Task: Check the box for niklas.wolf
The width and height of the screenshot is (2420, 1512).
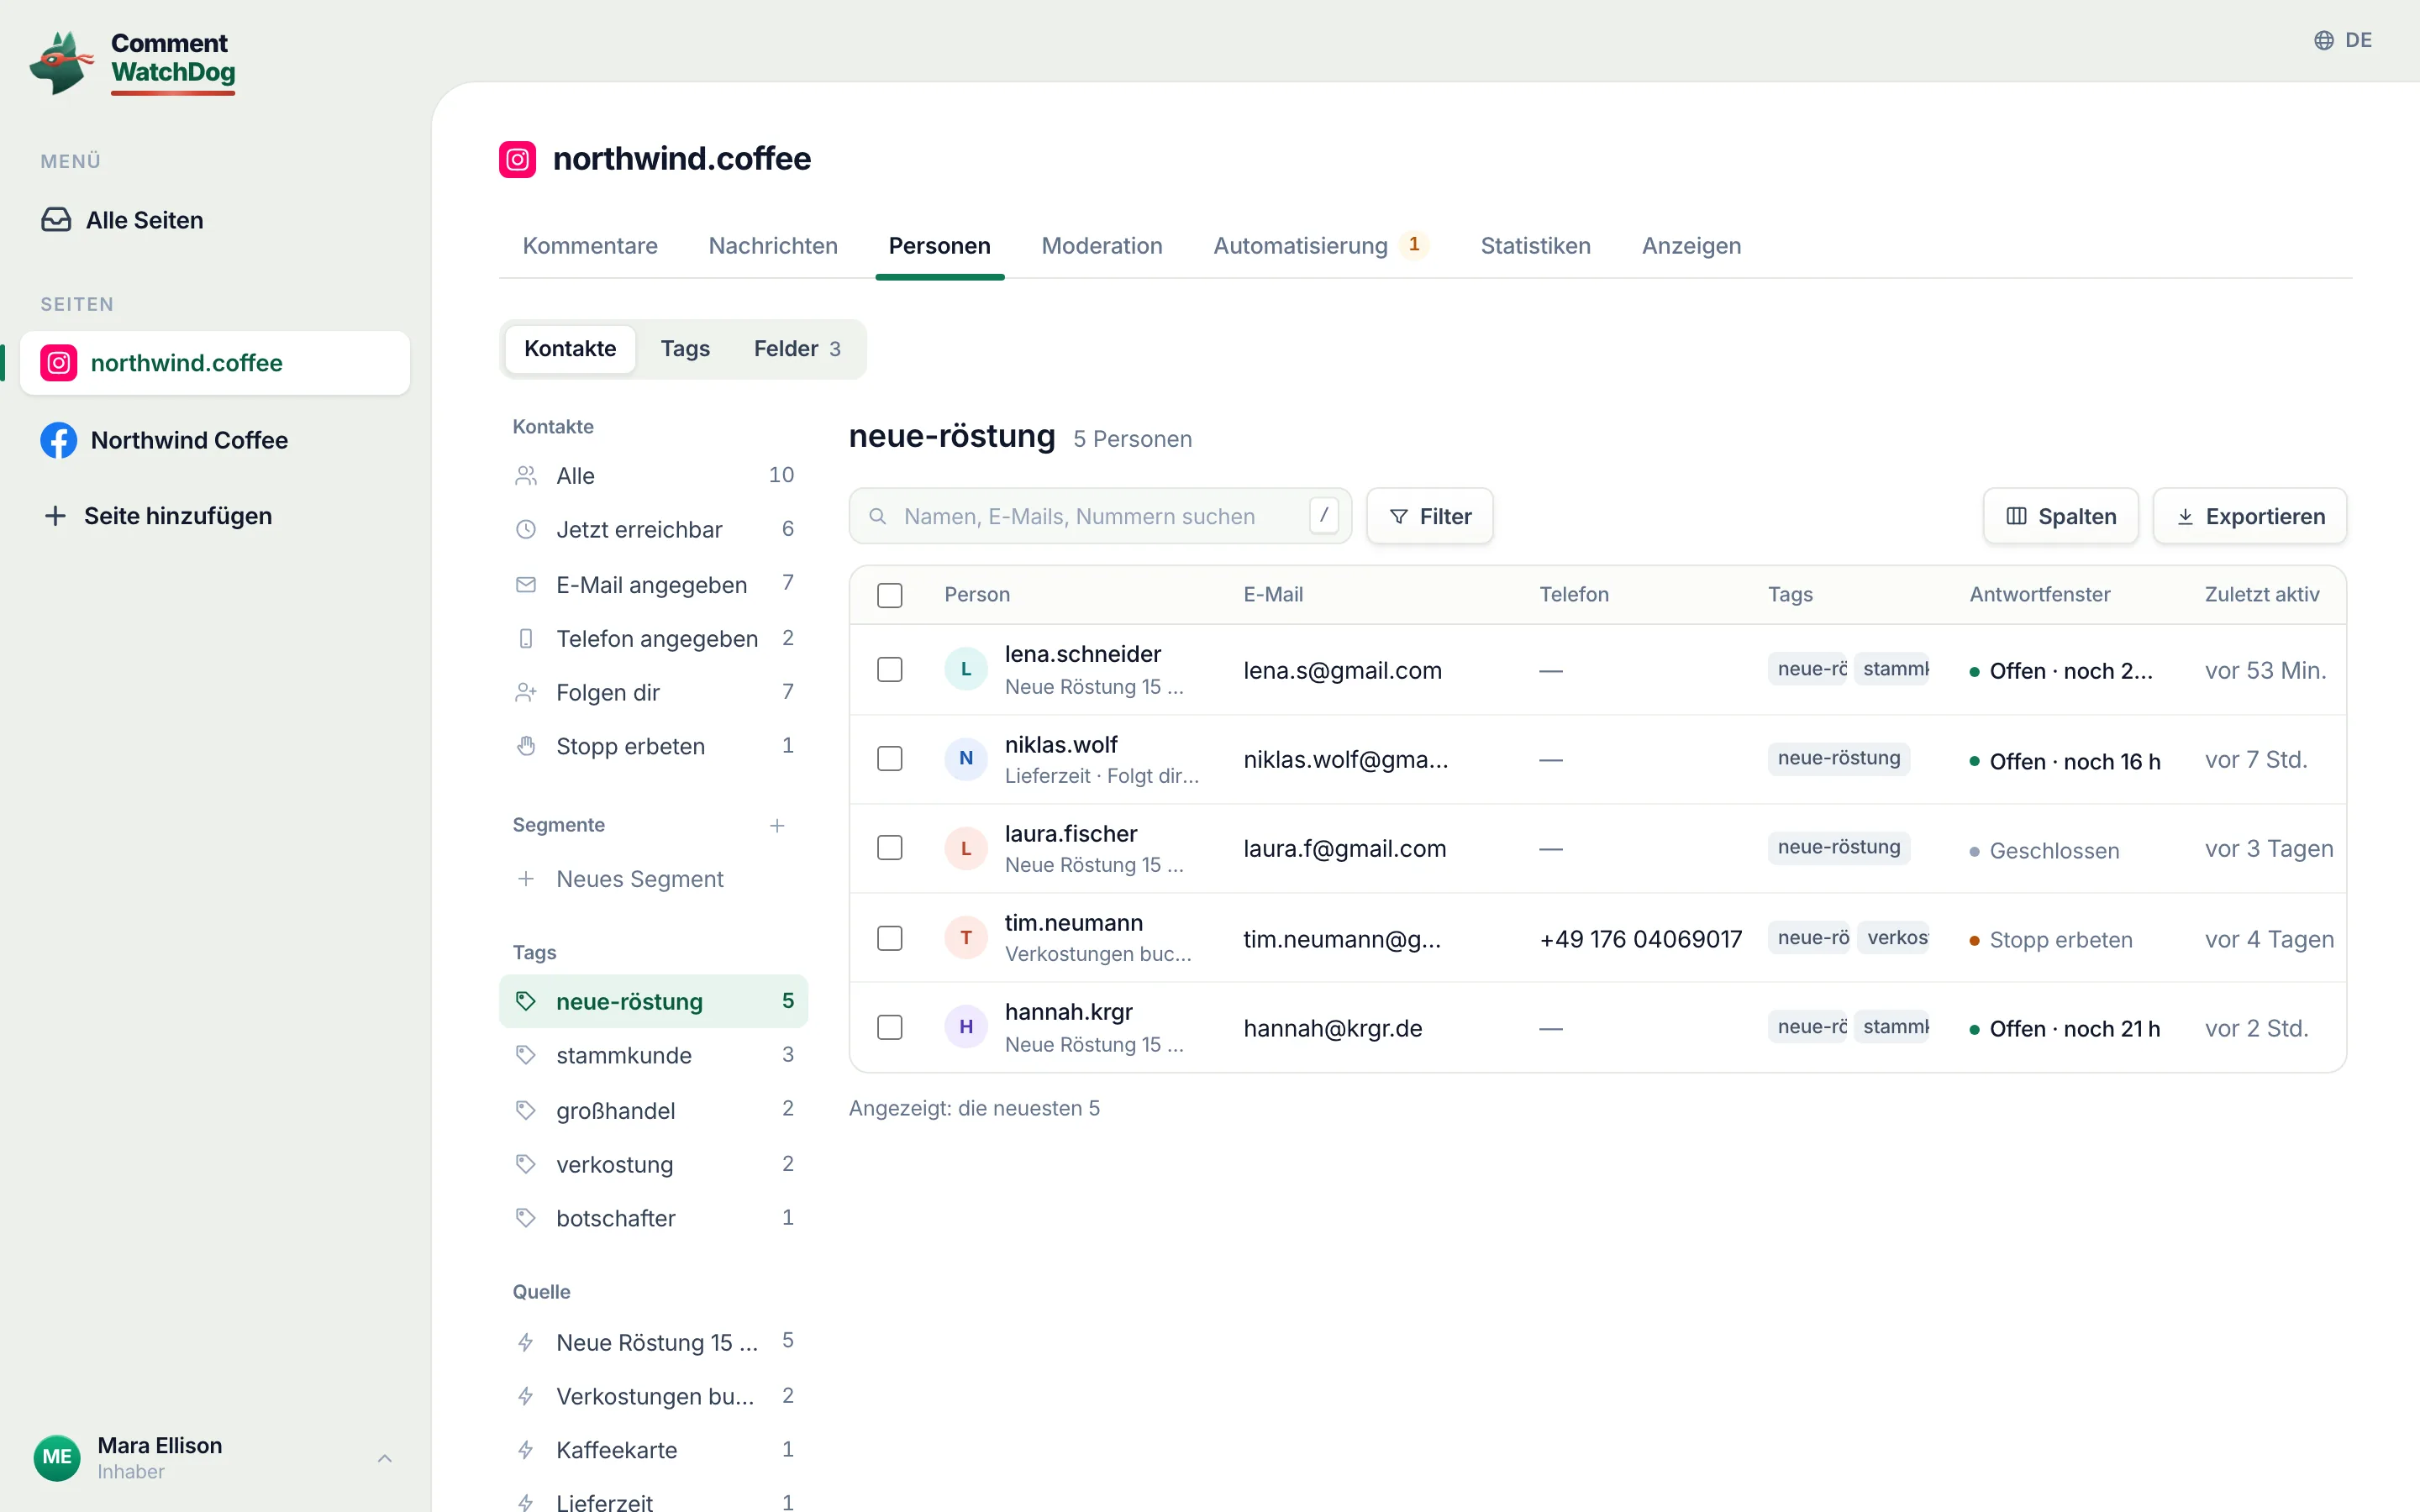Action: 889,759
